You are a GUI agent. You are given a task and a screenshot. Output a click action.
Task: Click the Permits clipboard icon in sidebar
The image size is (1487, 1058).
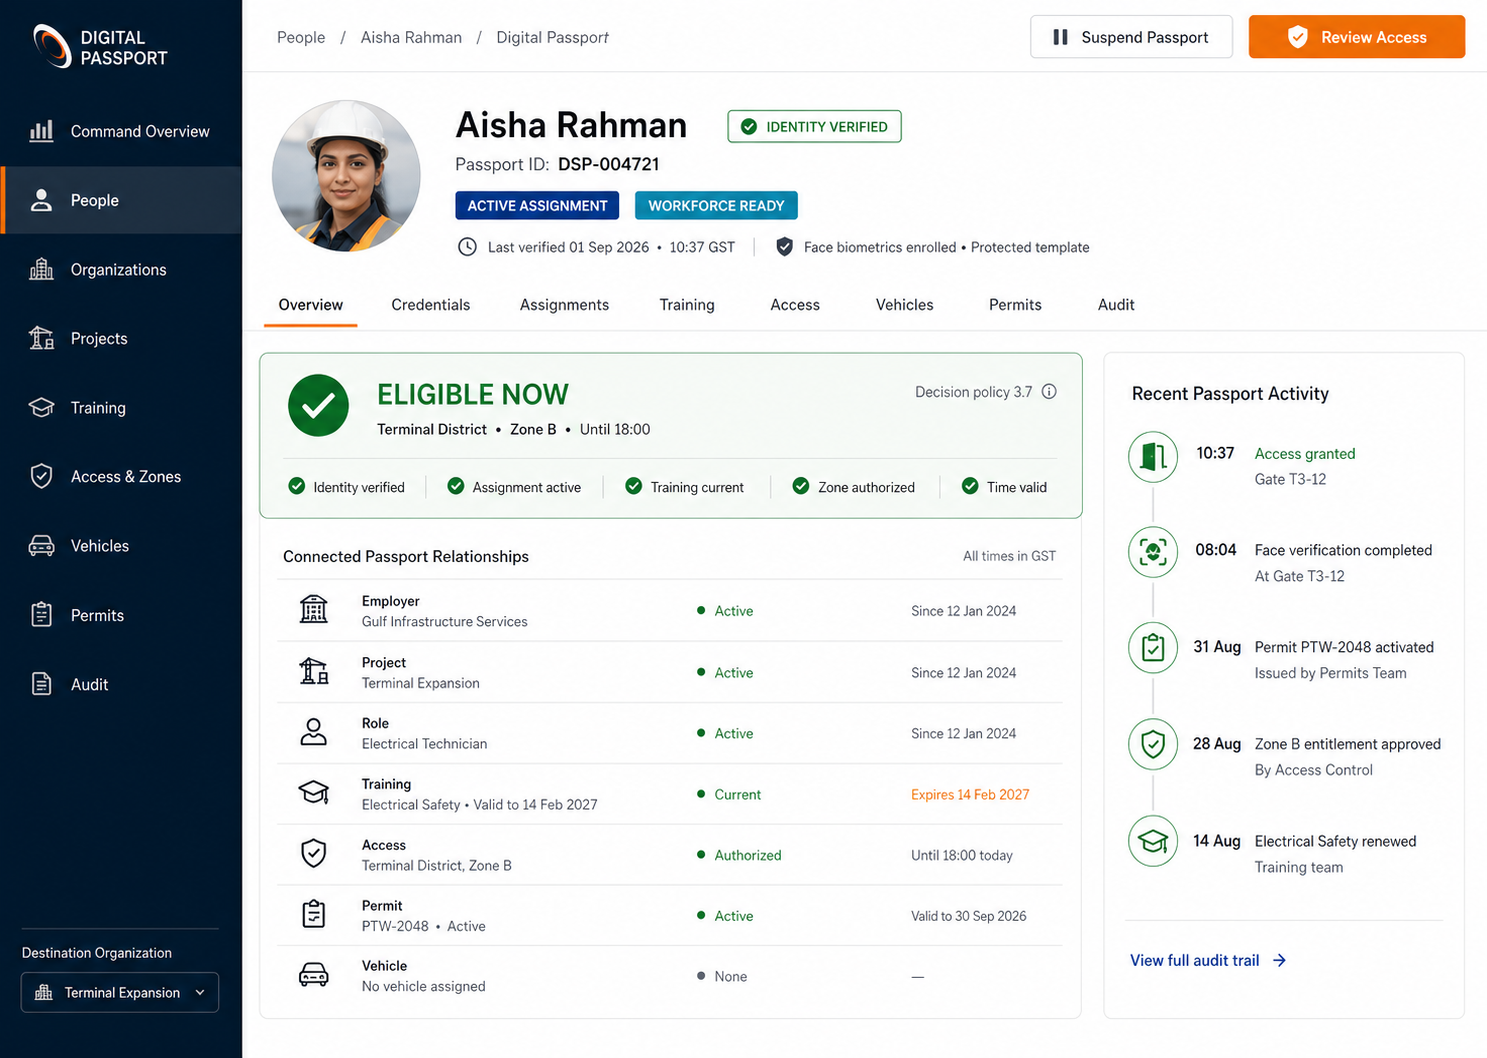pyautogui.click(x=41, y=614)
